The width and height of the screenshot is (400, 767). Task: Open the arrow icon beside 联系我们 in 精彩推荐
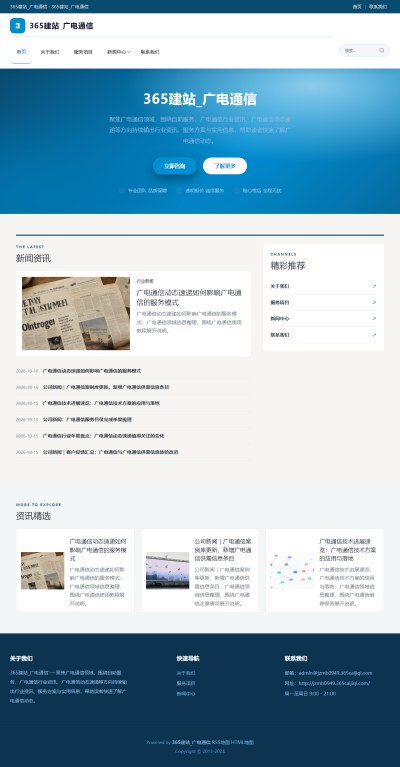375,335
